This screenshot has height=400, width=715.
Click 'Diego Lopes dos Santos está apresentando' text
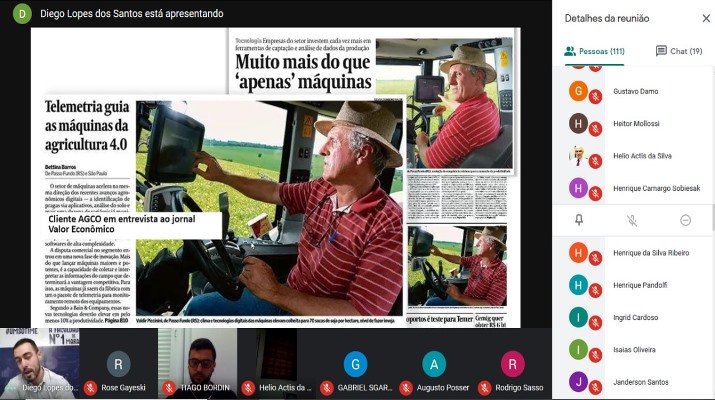(132, 14)
